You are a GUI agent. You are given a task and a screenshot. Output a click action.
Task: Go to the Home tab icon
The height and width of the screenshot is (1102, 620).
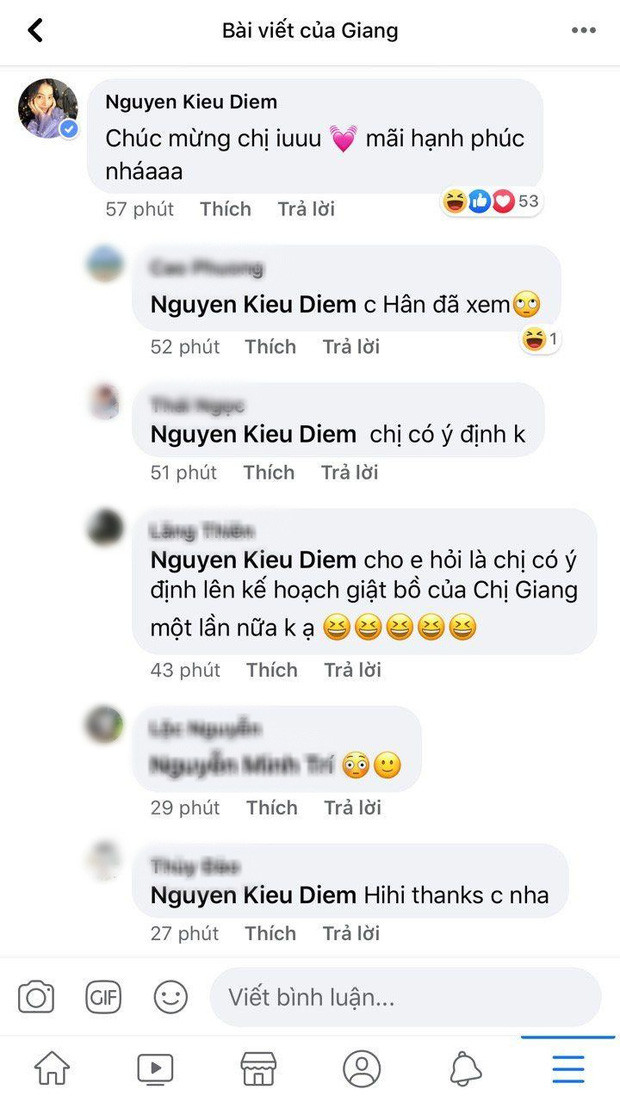pyautogui.click(x=51, y=1068)
